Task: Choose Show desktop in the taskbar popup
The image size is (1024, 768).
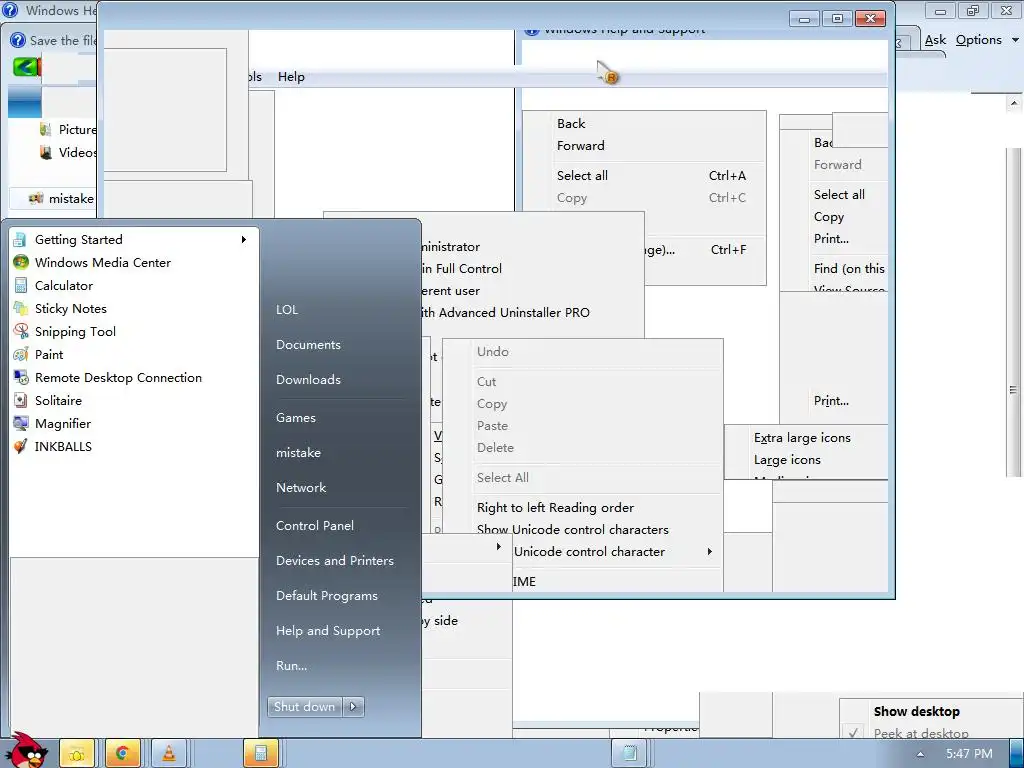Action: click(916, 712)
